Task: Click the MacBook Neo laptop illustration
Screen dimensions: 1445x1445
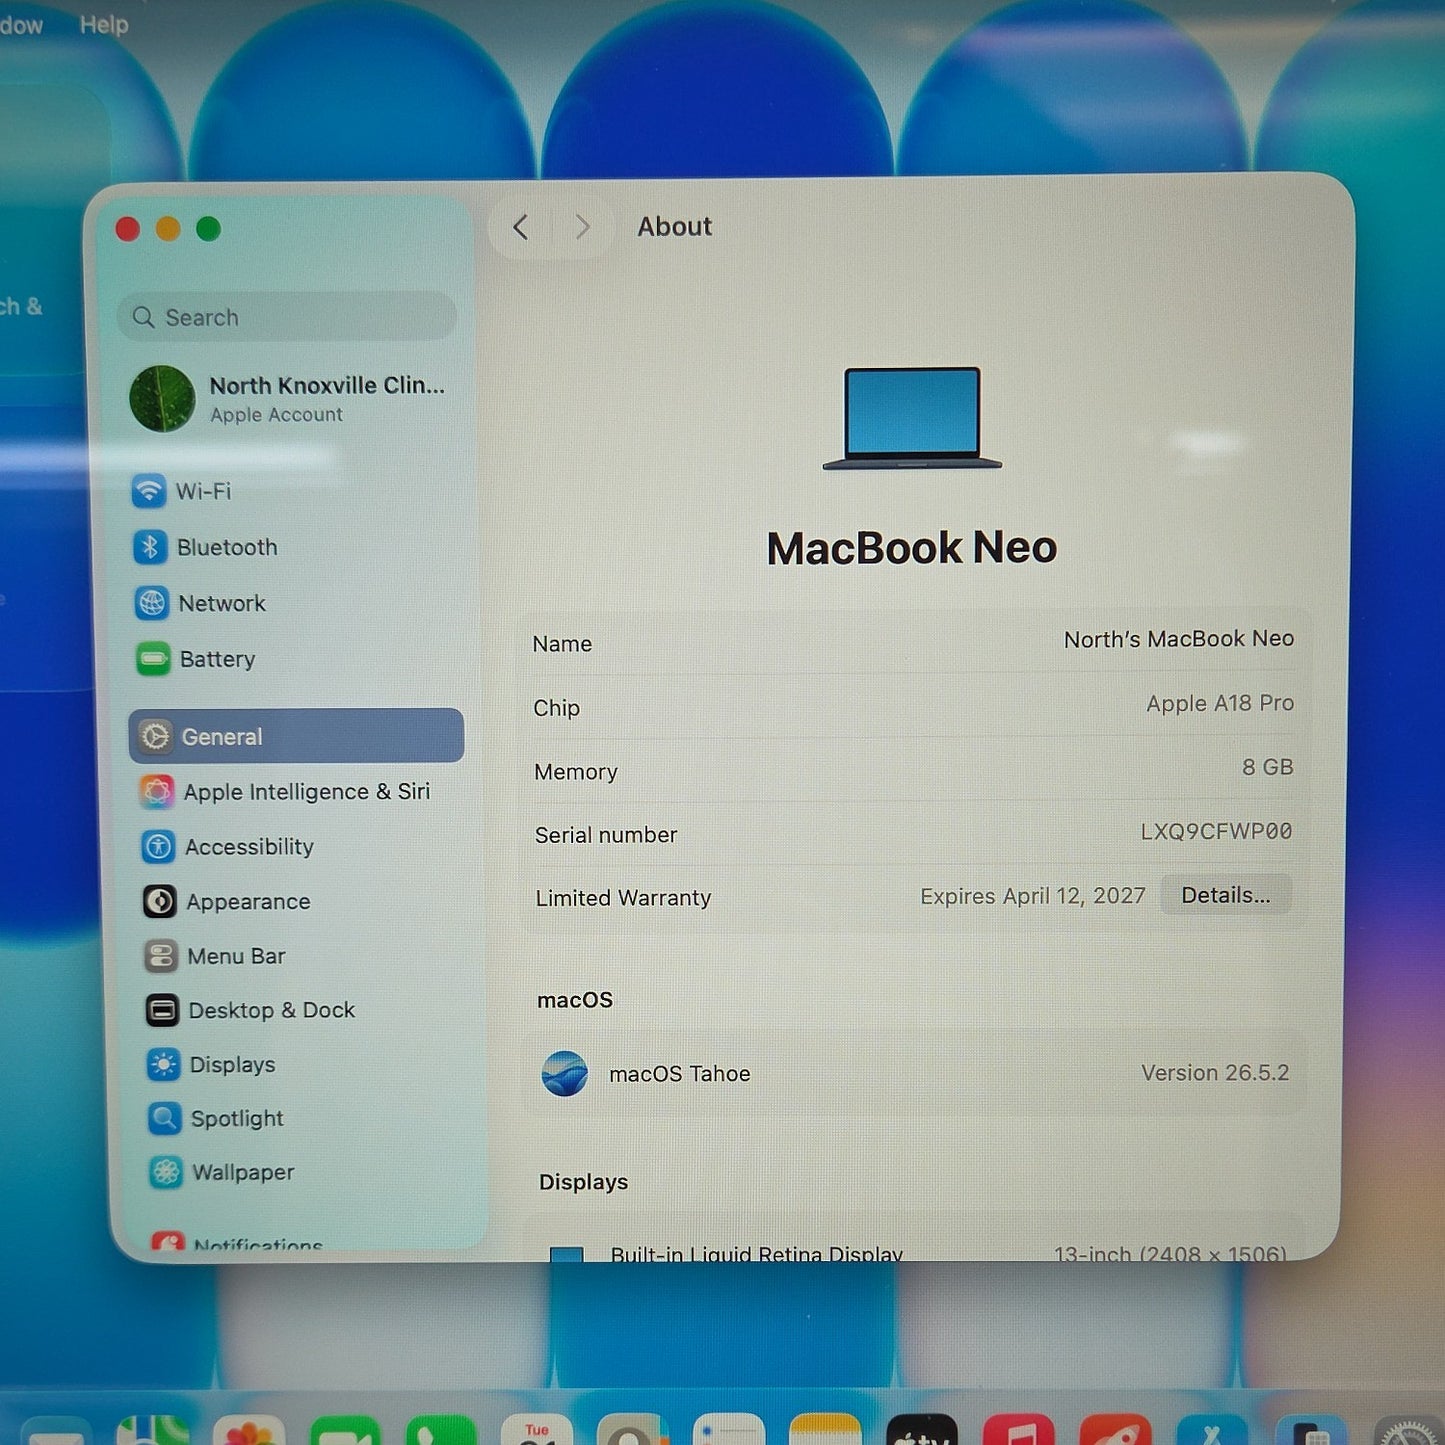Action: click(912, 418)
